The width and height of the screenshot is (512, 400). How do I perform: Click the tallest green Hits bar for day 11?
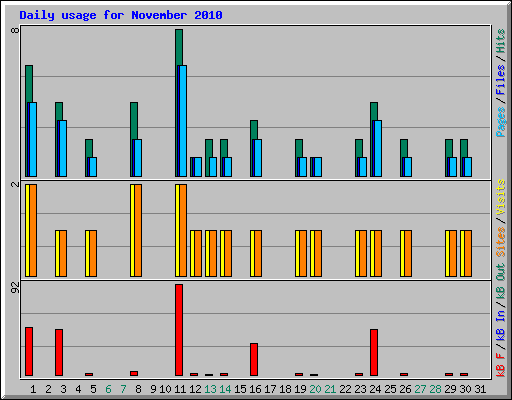(179, 47)
